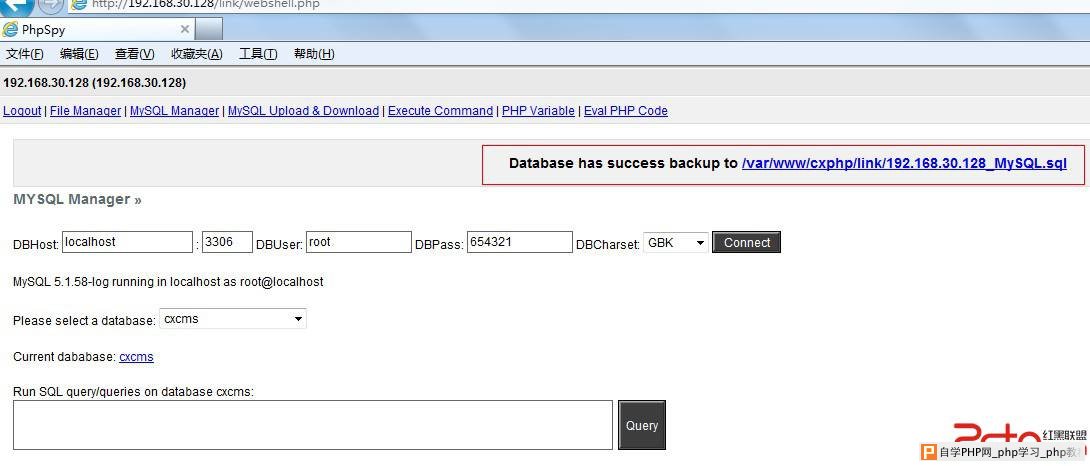
Task: Focus the DBPass input field
Action: coord(520,242)
